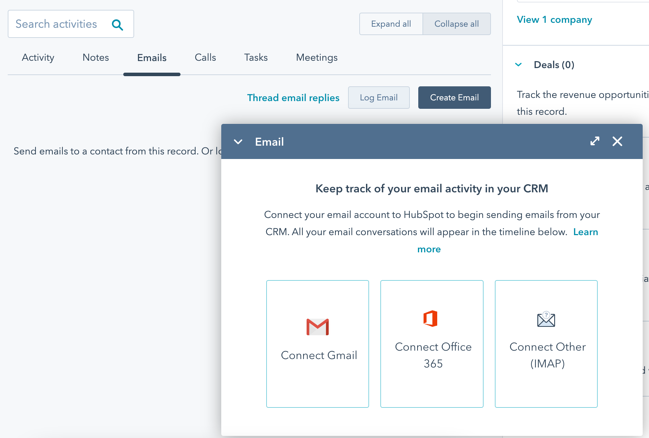Collapse the Deals (0) section chevron

pyautogui.click(x=518, y=65)
